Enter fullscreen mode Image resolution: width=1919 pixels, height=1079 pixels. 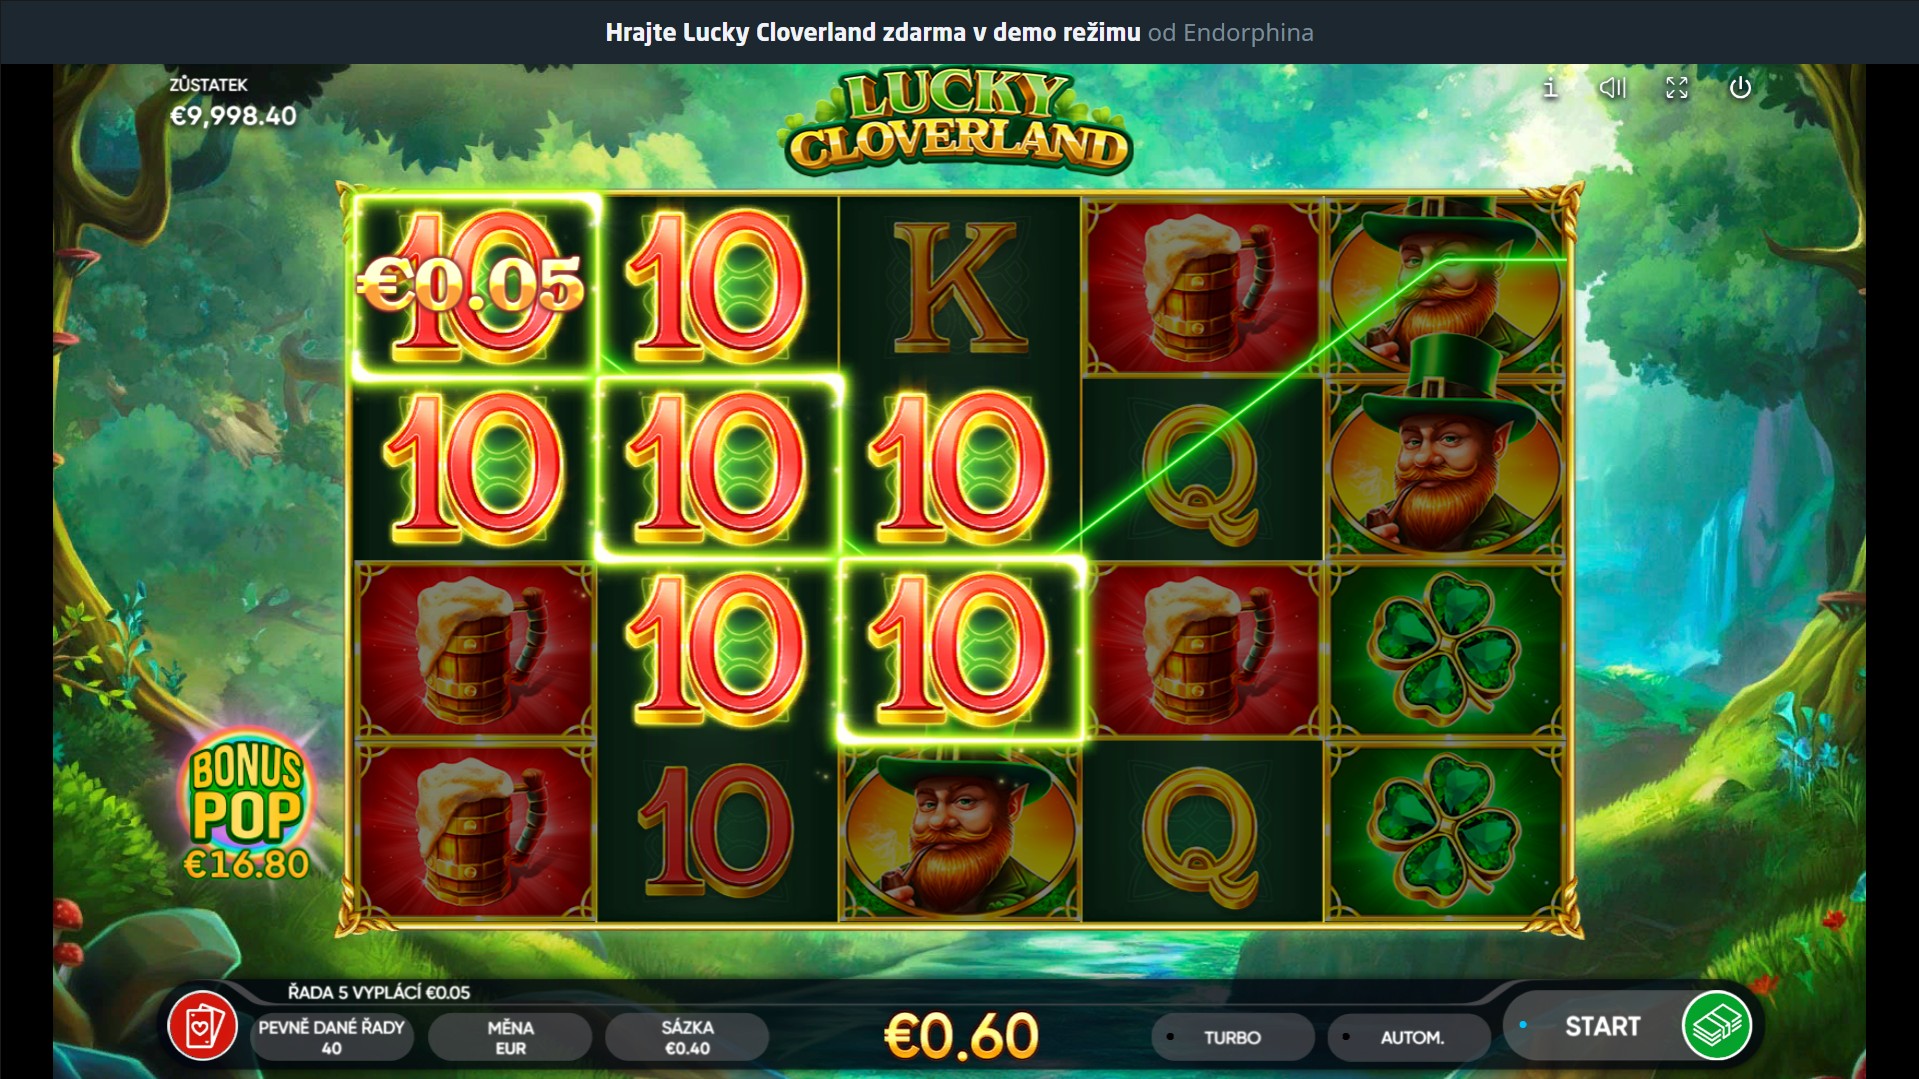coord(1677,88)
